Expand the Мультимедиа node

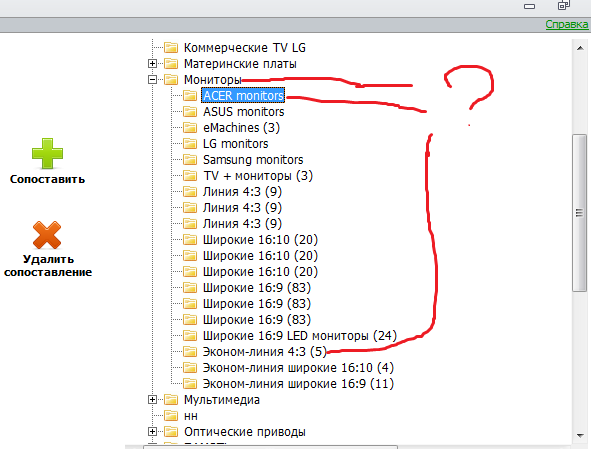click(152, 400)
